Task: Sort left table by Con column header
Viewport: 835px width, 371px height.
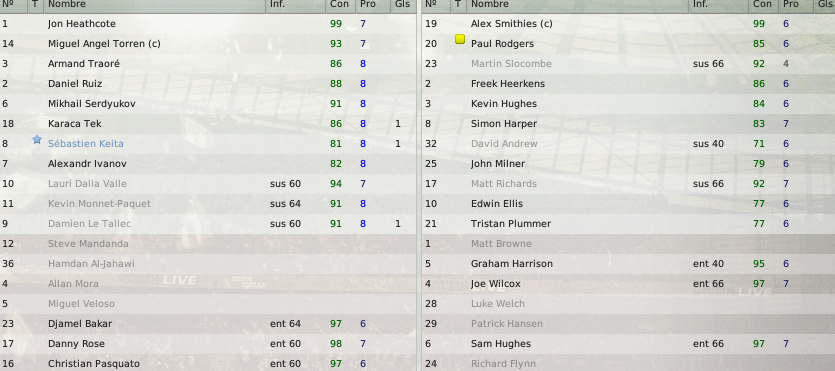Action: pyautogui.click(x=339, y=4)
